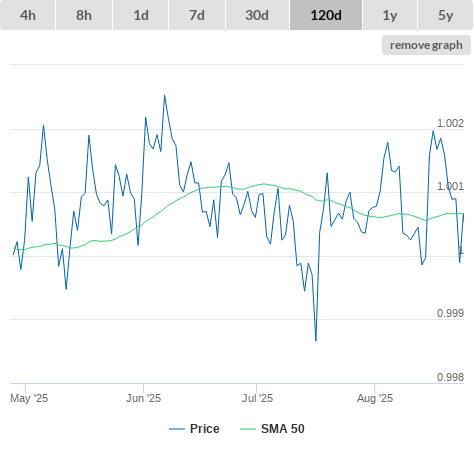Choose the 1d time range tab
This screenshot has width=474, height=455.
pos(141,15)
